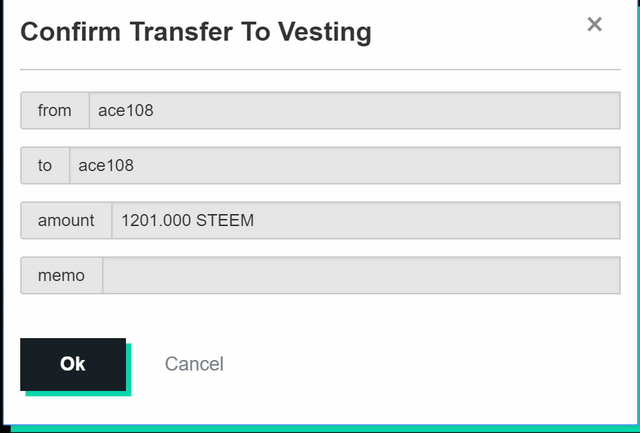This screenshot has width=640, height=433.
Task: Click the ace108 text in from field
Action: [126, 111]
